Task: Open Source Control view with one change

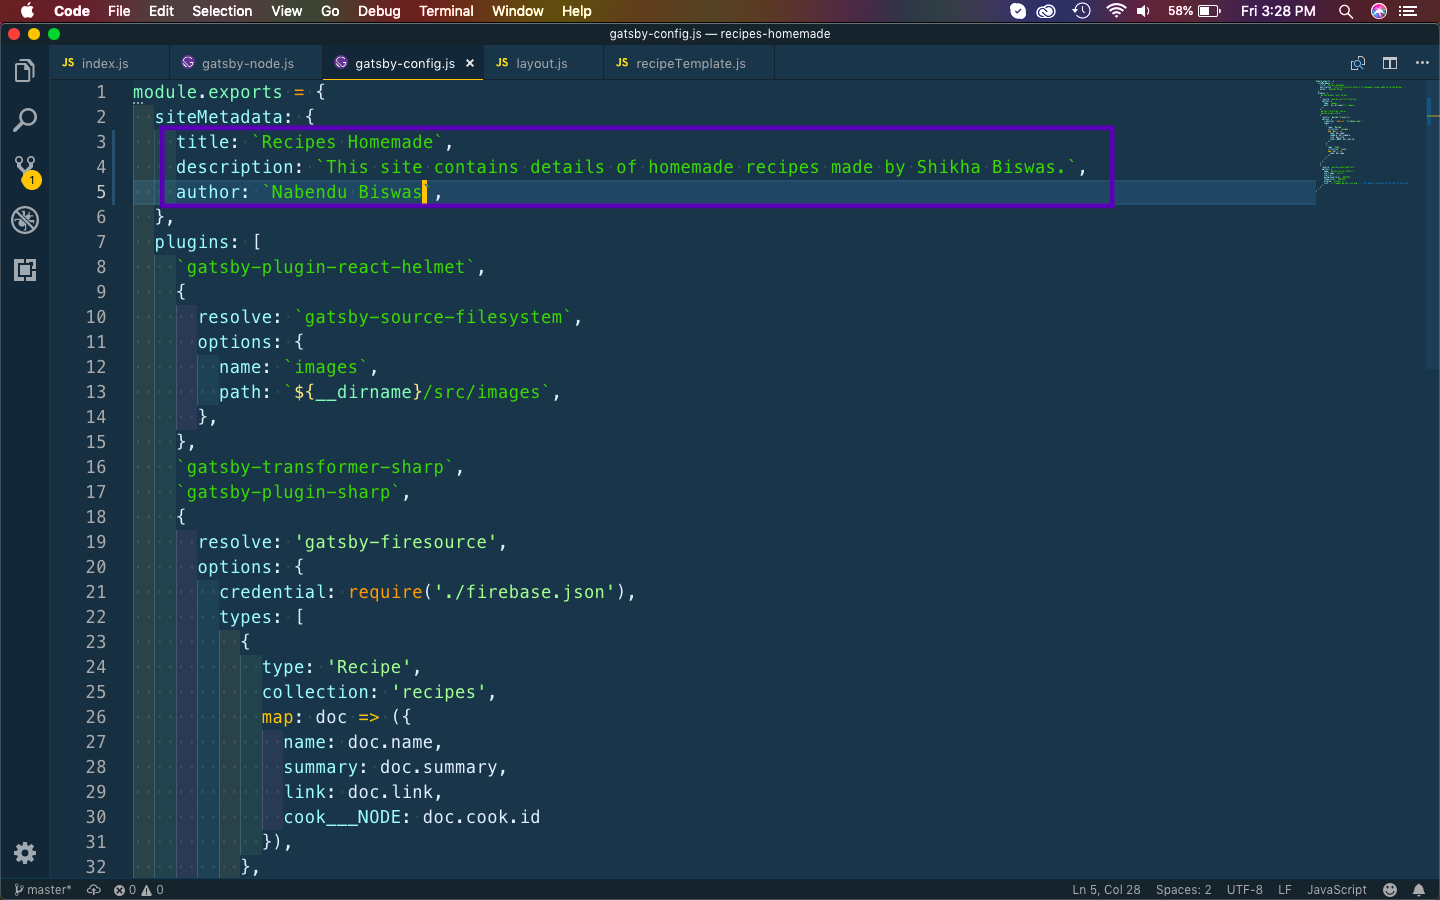Action: coord(25,170)
